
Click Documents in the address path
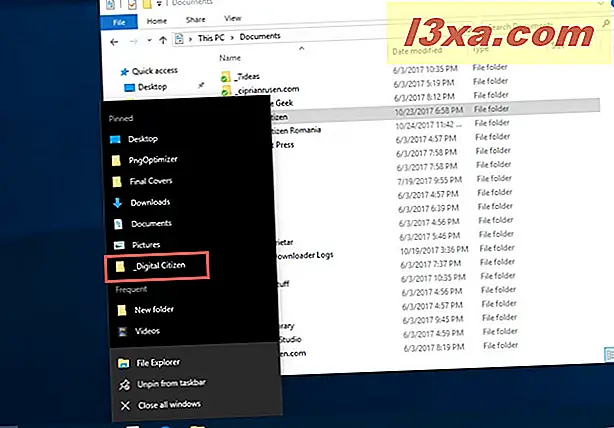260,36
